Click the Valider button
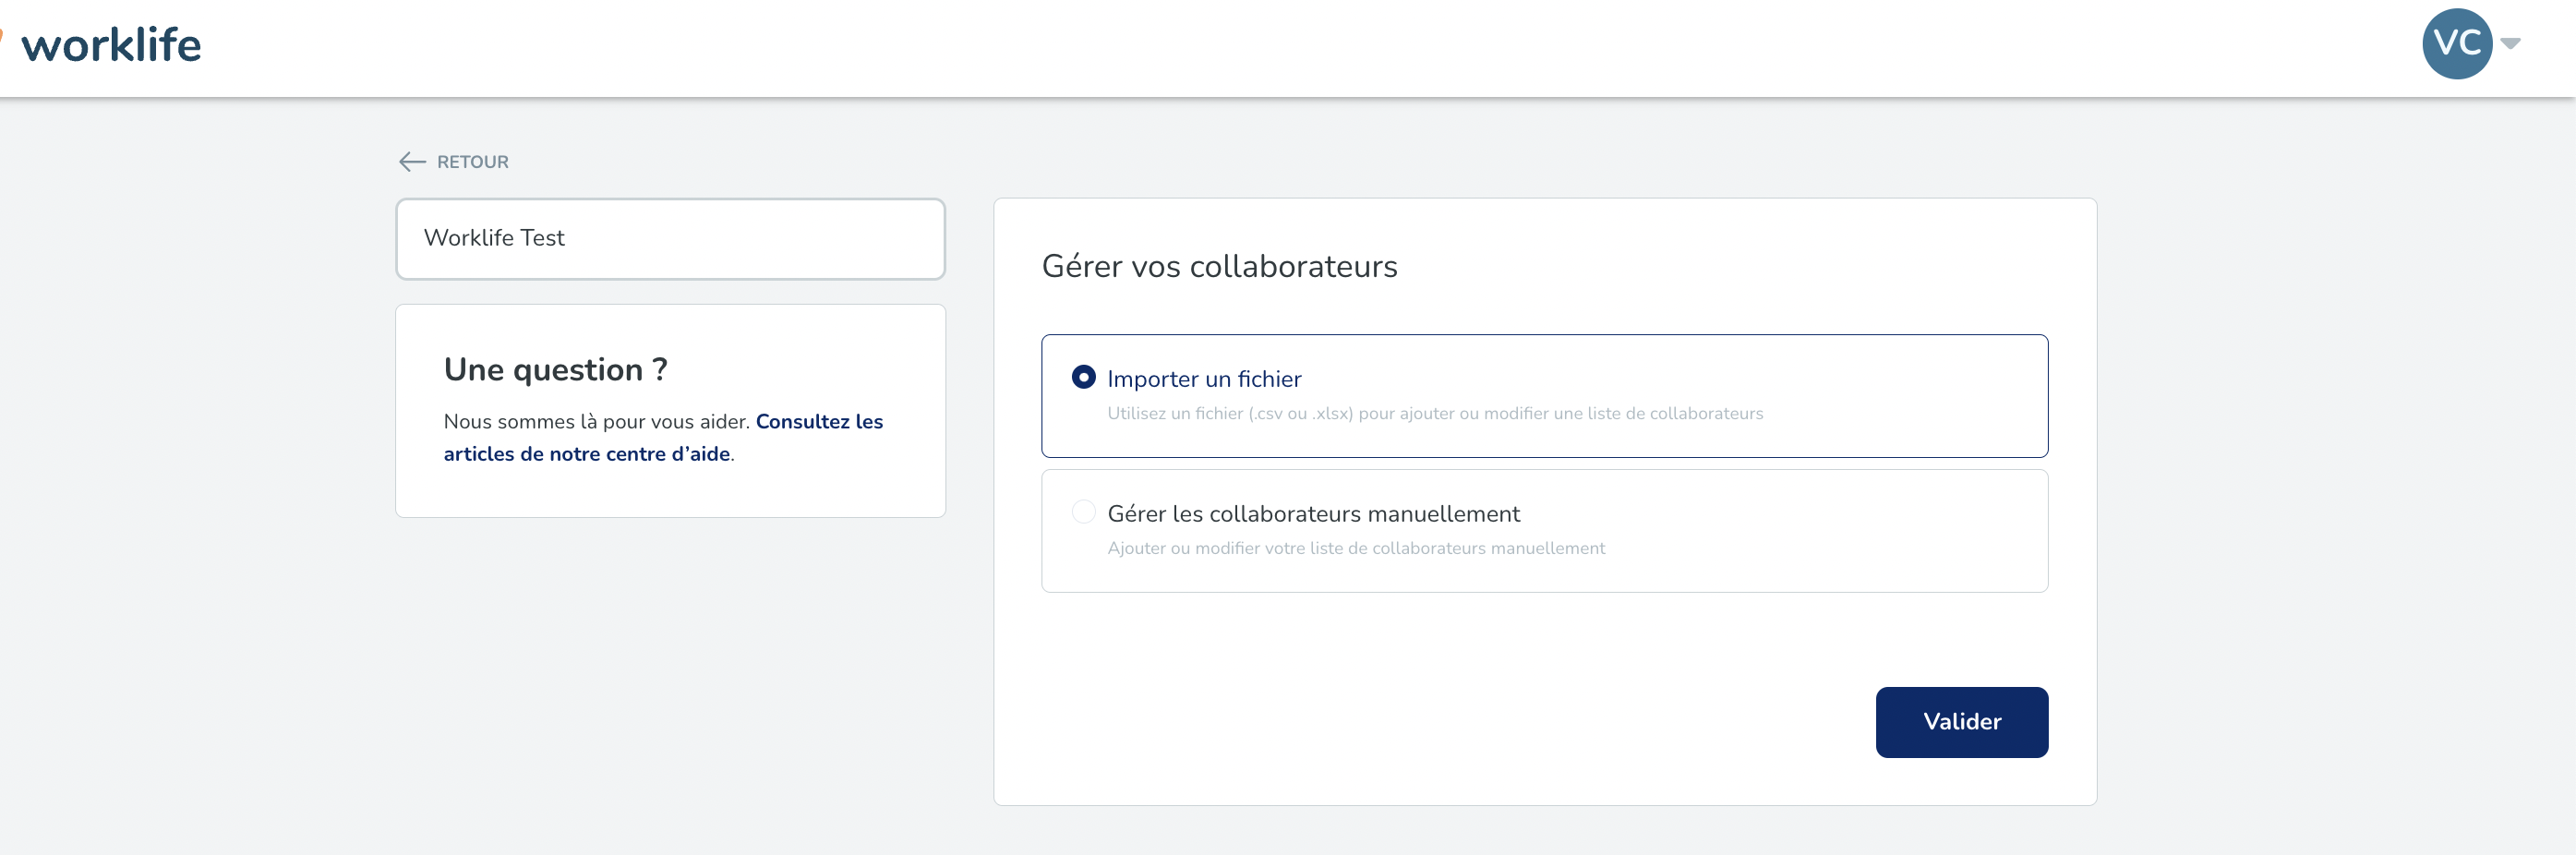The height and width of the screenshot is (855, 2576). (1961, 722)
